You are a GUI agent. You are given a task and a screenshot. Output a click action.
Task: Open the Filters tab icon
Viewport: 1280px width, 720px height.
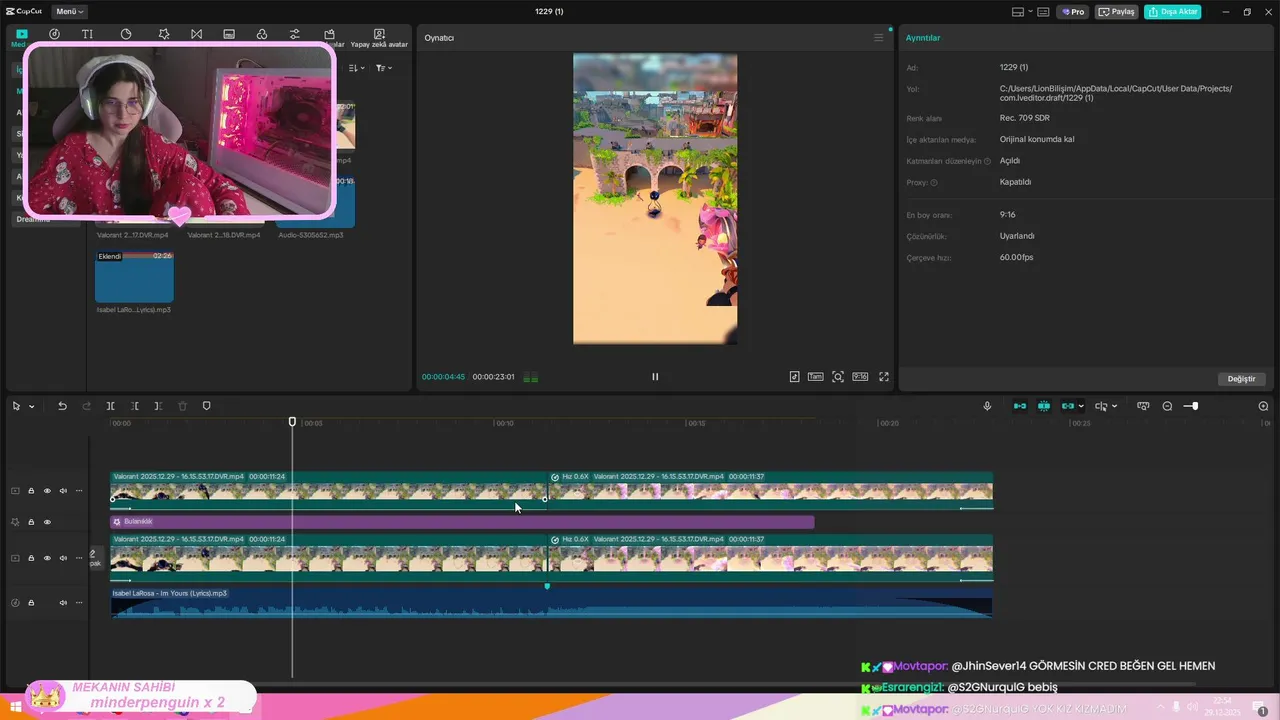[x=262, y=34]
